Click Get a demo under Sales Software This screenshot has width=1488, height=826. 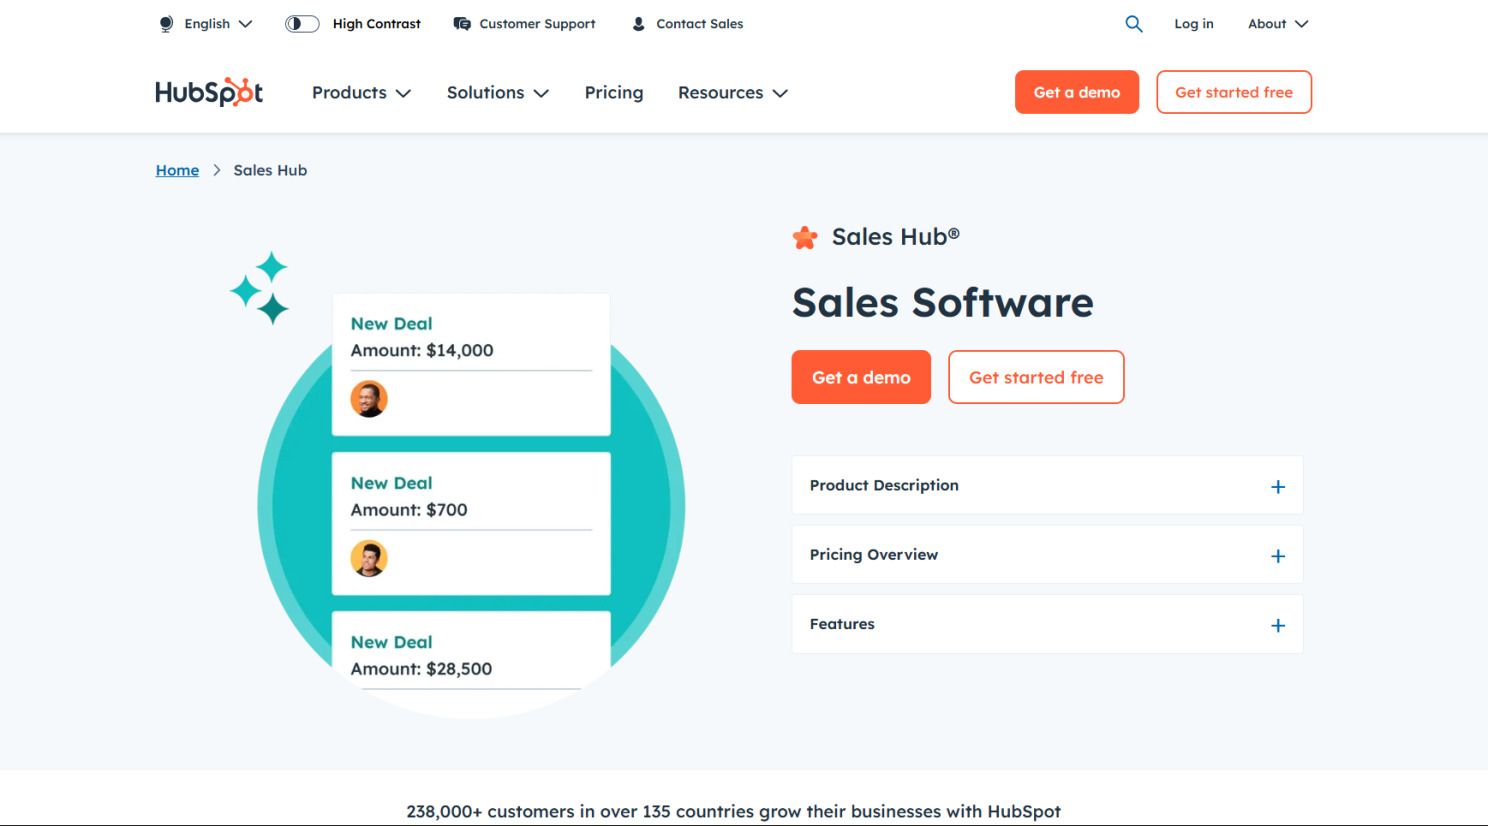[x=861, y=377]
